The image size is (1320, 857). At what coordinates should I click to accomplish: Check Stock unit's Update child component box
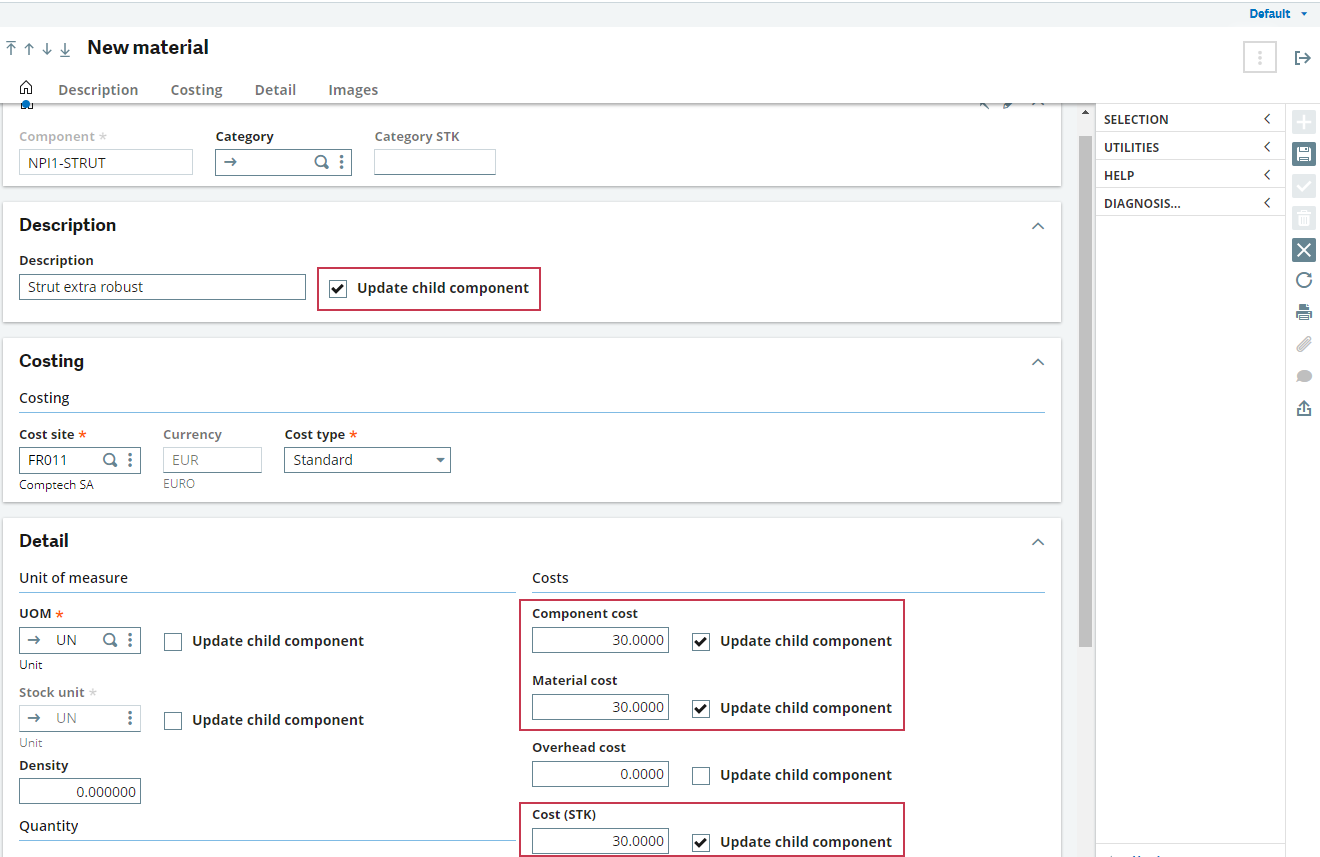(x=173, y=721)
